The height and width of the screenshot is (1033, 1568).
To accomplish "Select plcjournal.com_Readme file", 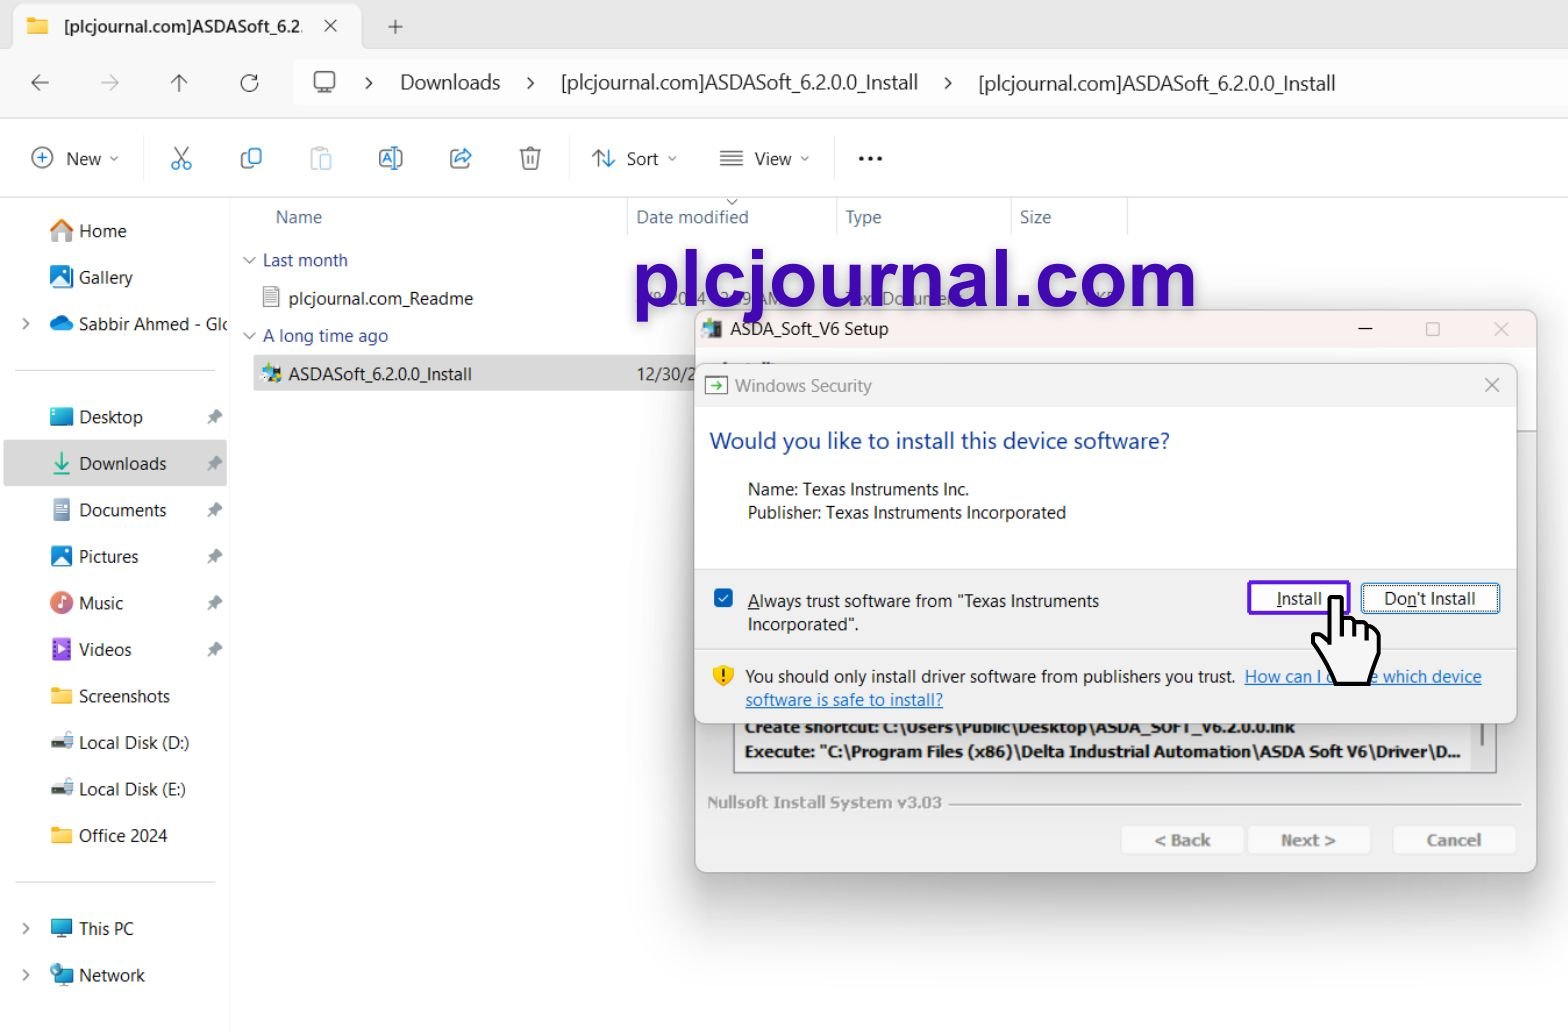I will point(380,298).
